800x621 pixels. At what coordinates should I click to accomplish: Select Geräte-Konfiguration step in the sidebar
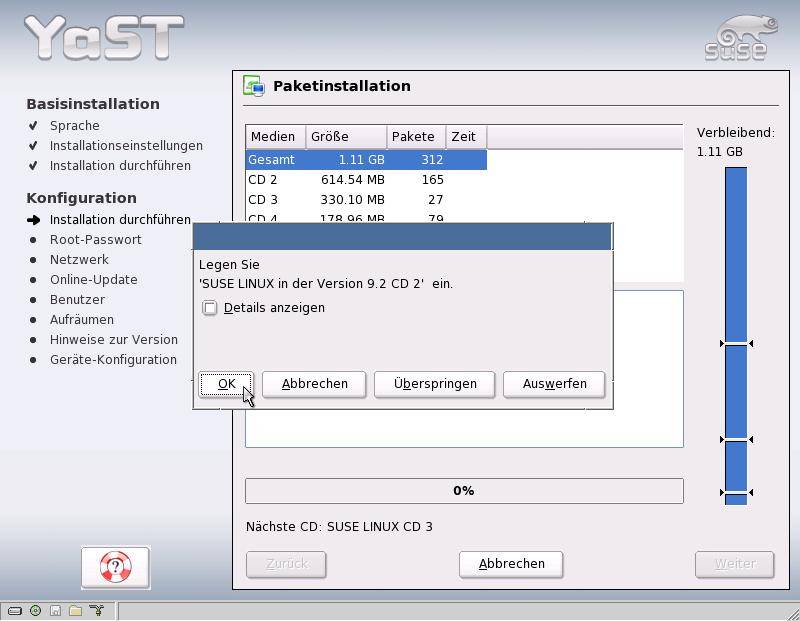(113, 360)
